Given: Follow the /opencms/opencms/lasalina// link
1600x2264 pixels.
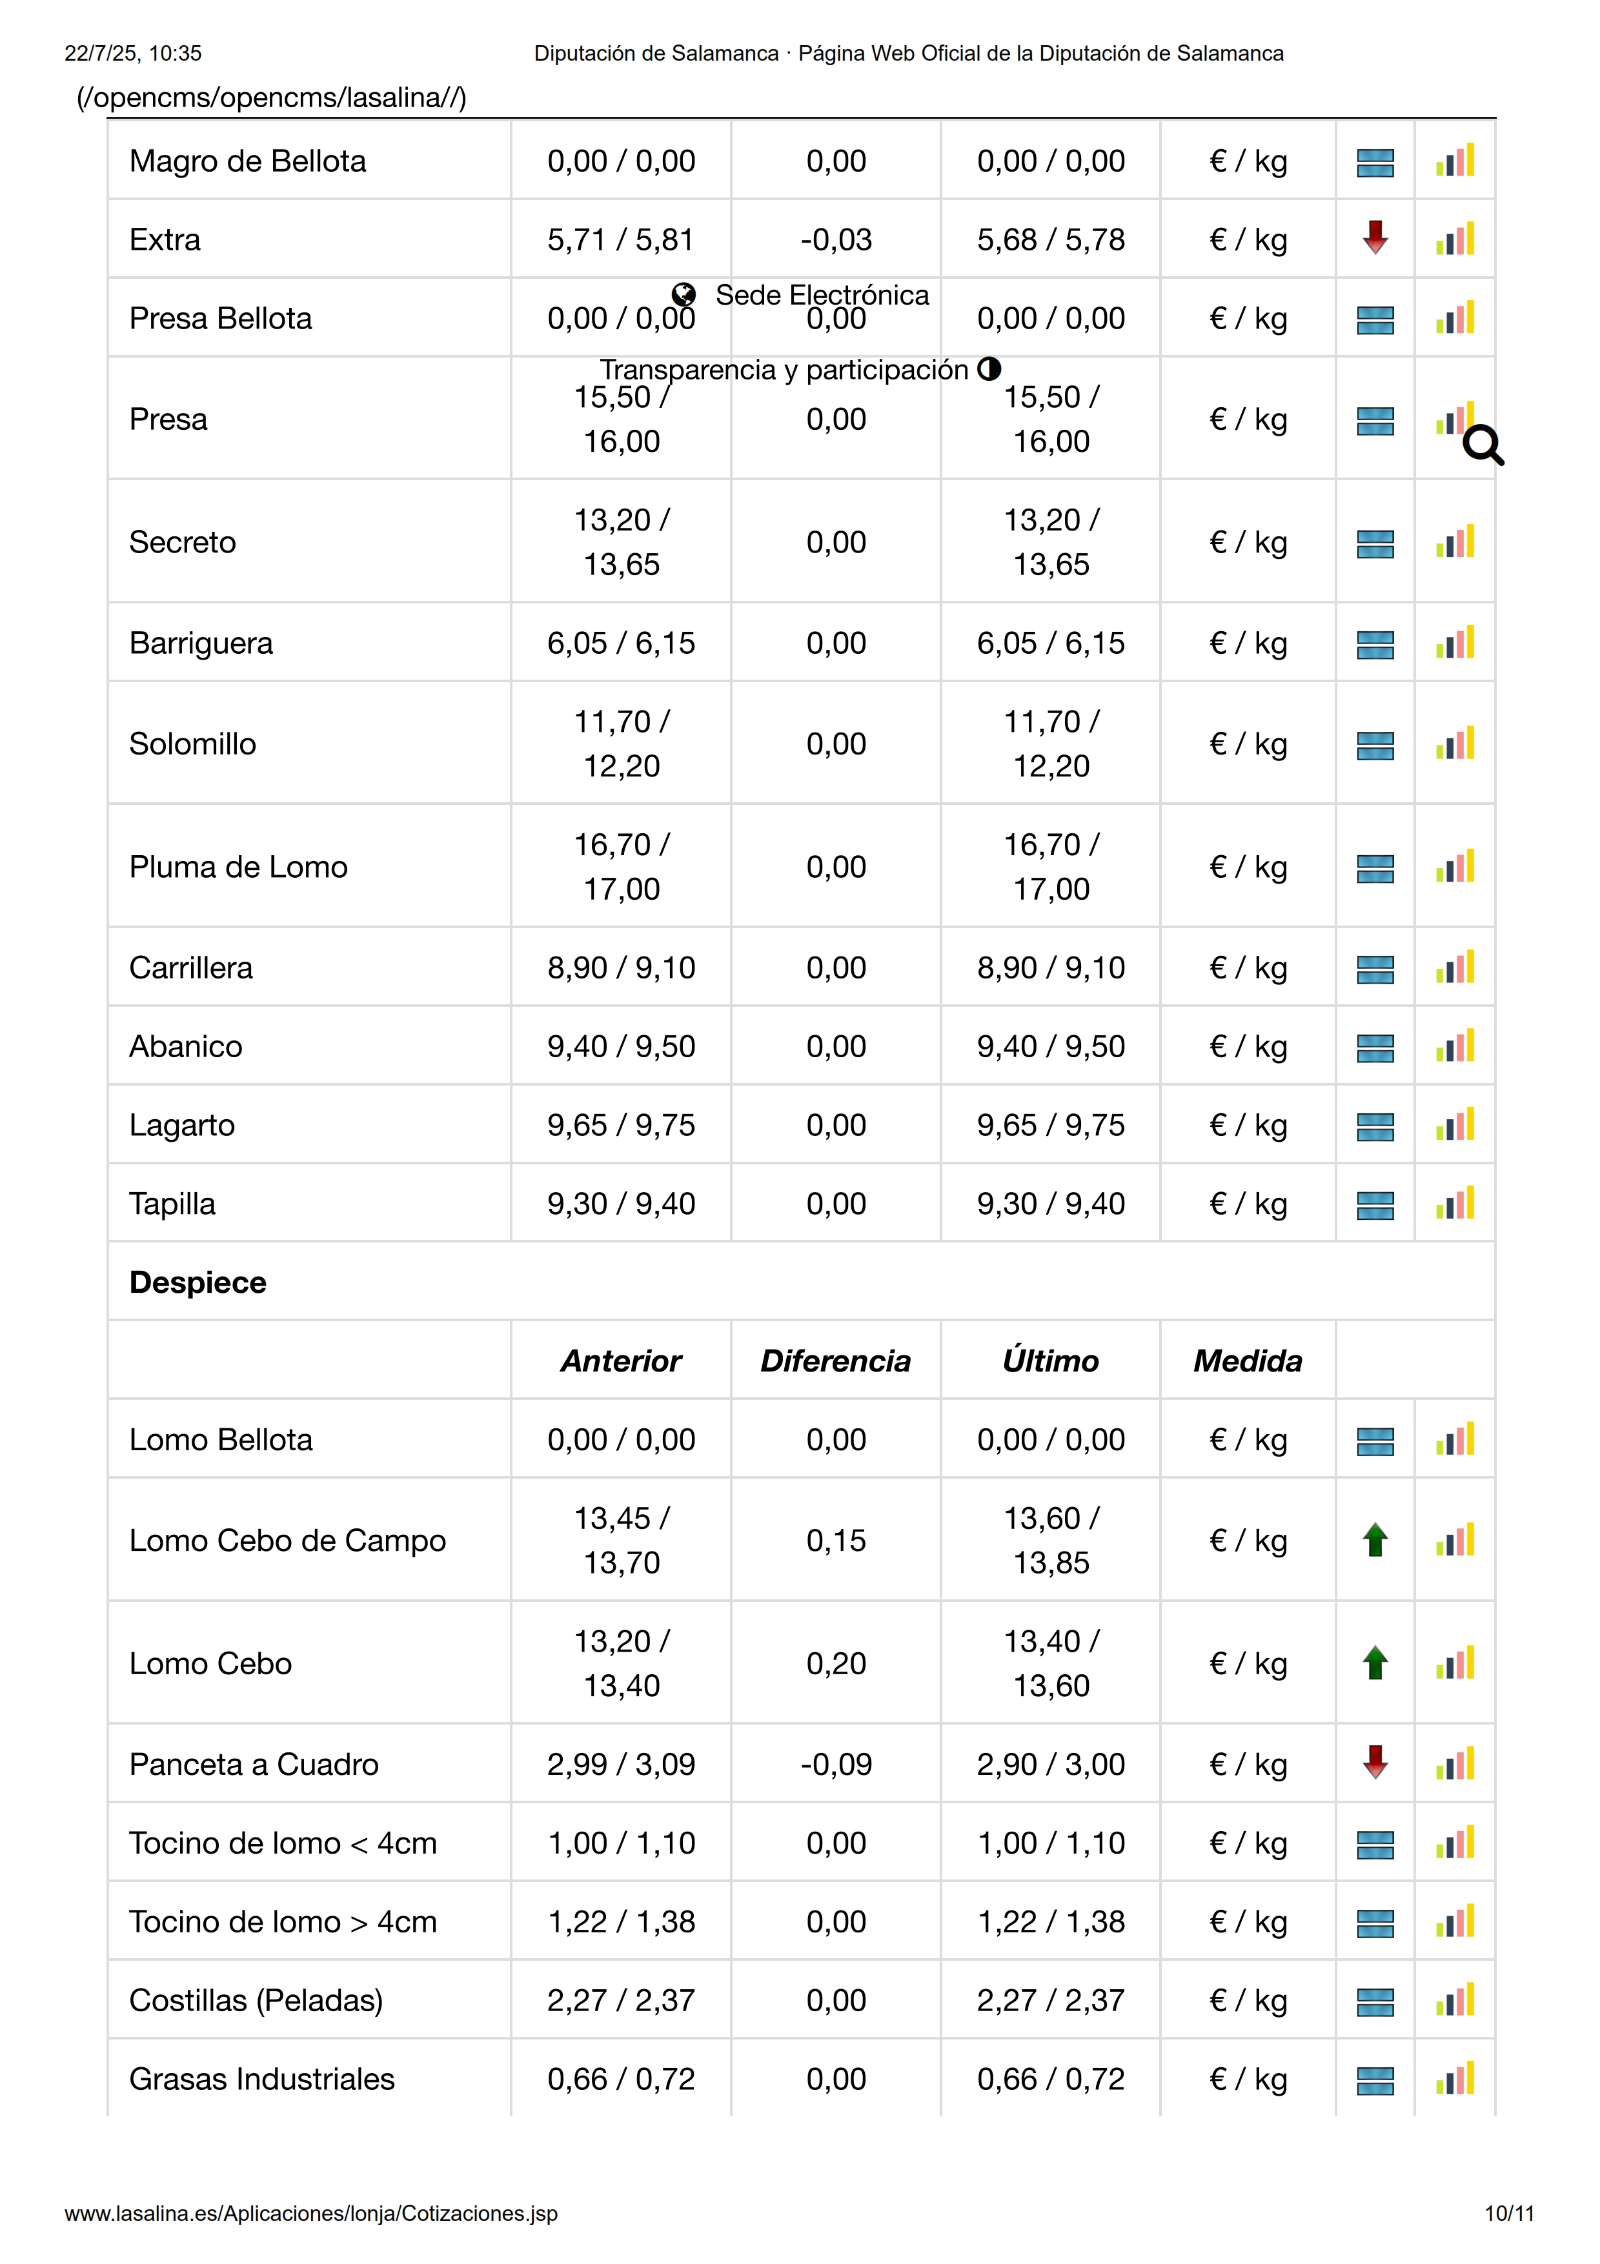Looking at the screenshot, I should click(x=271, y=98).
